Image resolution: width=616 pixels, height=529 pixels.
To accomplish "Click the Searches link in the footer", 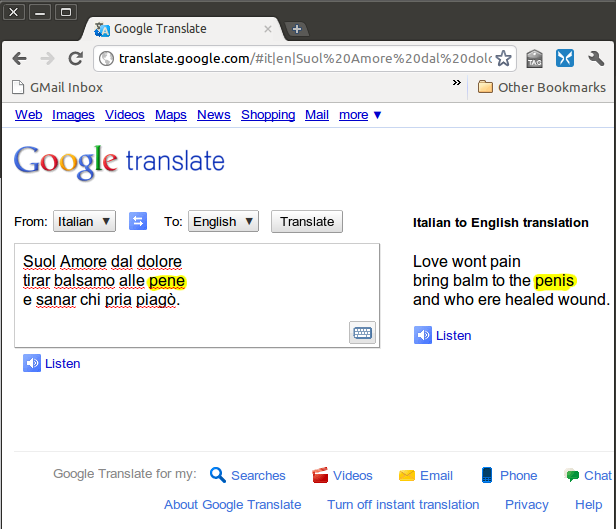I will (258, 475).
